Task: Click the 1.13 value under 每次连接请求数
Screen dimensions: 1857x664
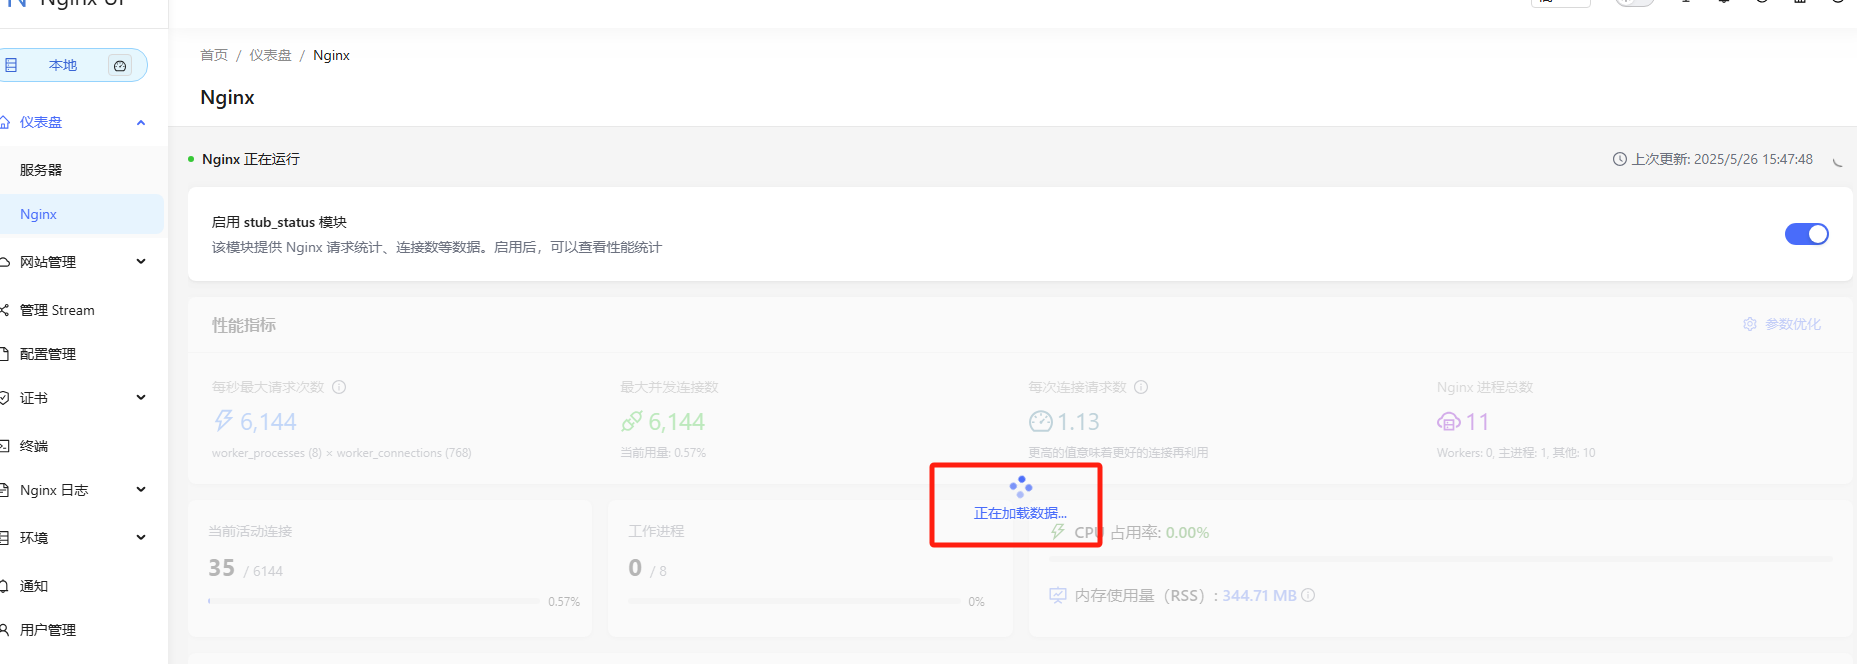Action: pos(1078,422)
